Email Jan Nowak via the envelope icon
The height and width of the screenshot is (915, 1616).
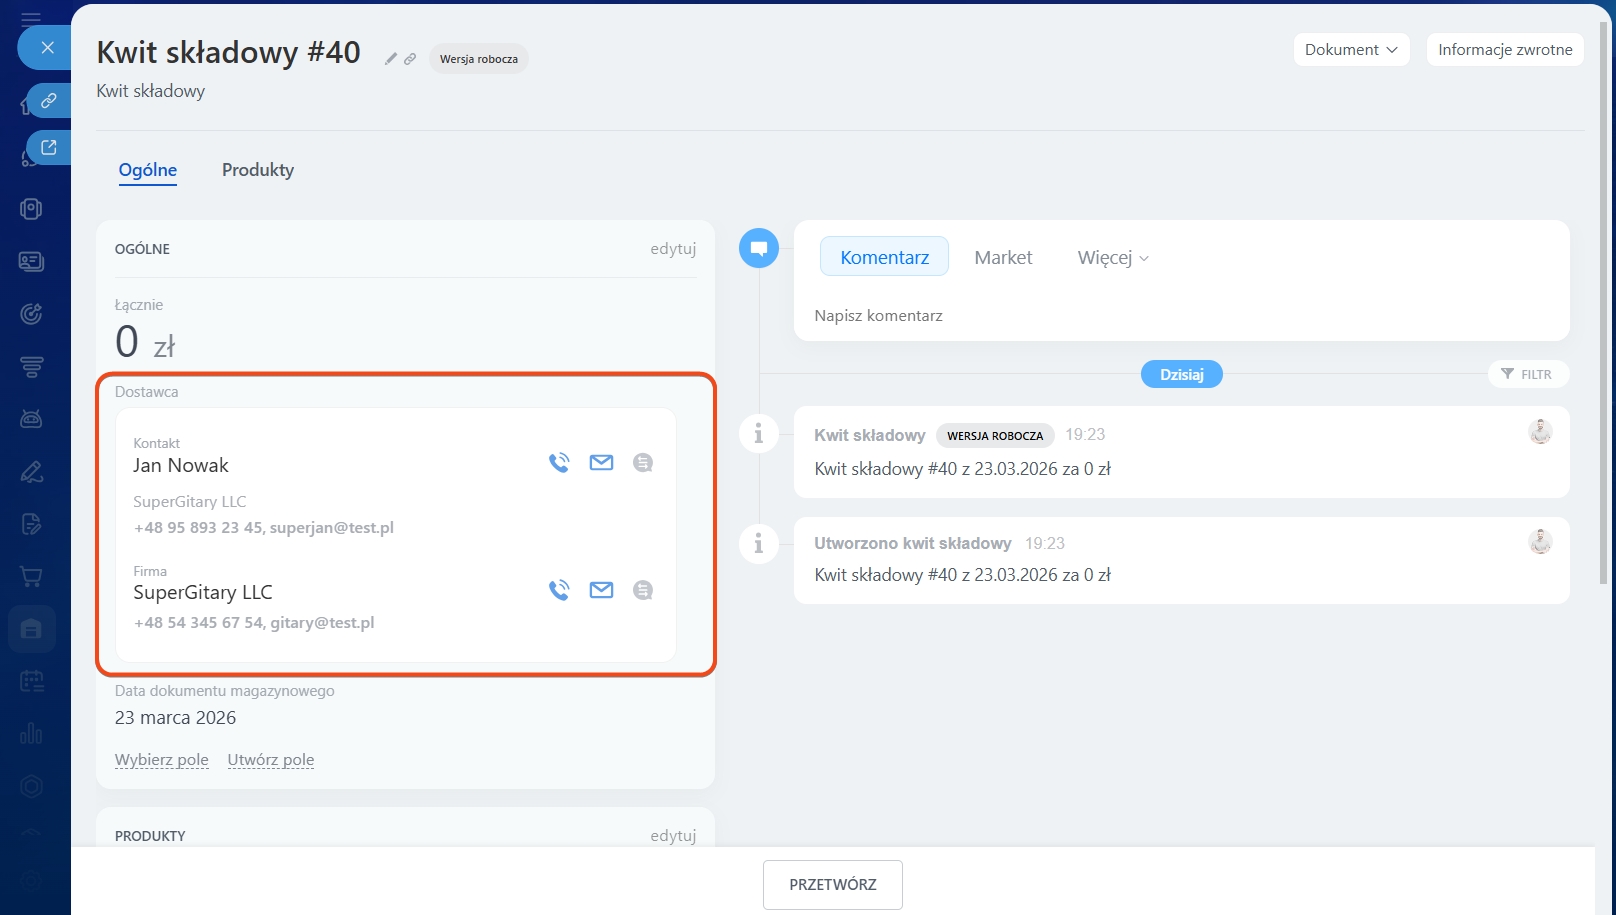coord(601,463)
